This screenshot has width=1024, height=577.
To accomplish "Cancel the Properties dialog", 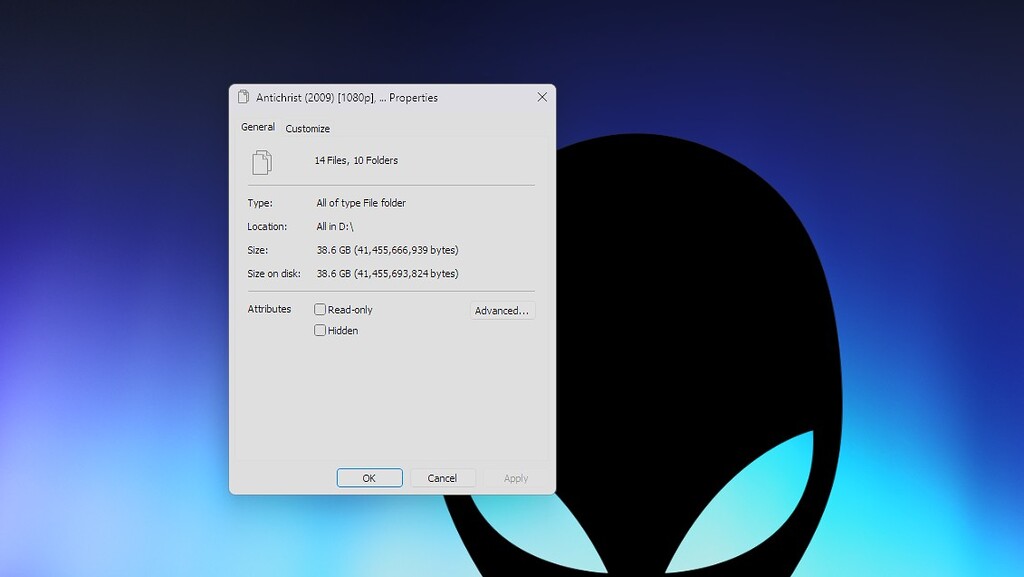I will (x=442, y=478).
